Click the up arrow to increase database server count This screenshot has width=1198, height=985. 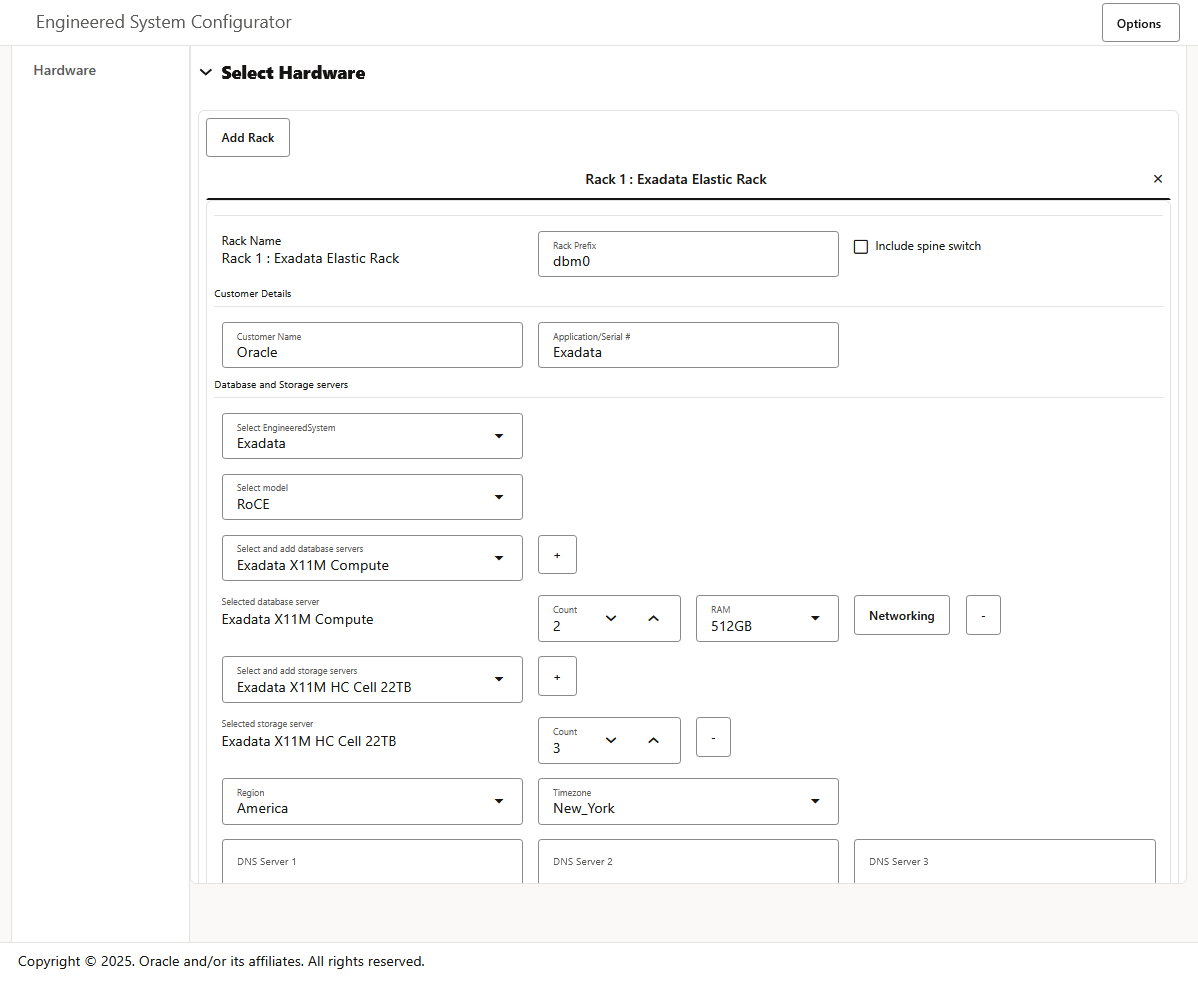(x=653, y=619)
